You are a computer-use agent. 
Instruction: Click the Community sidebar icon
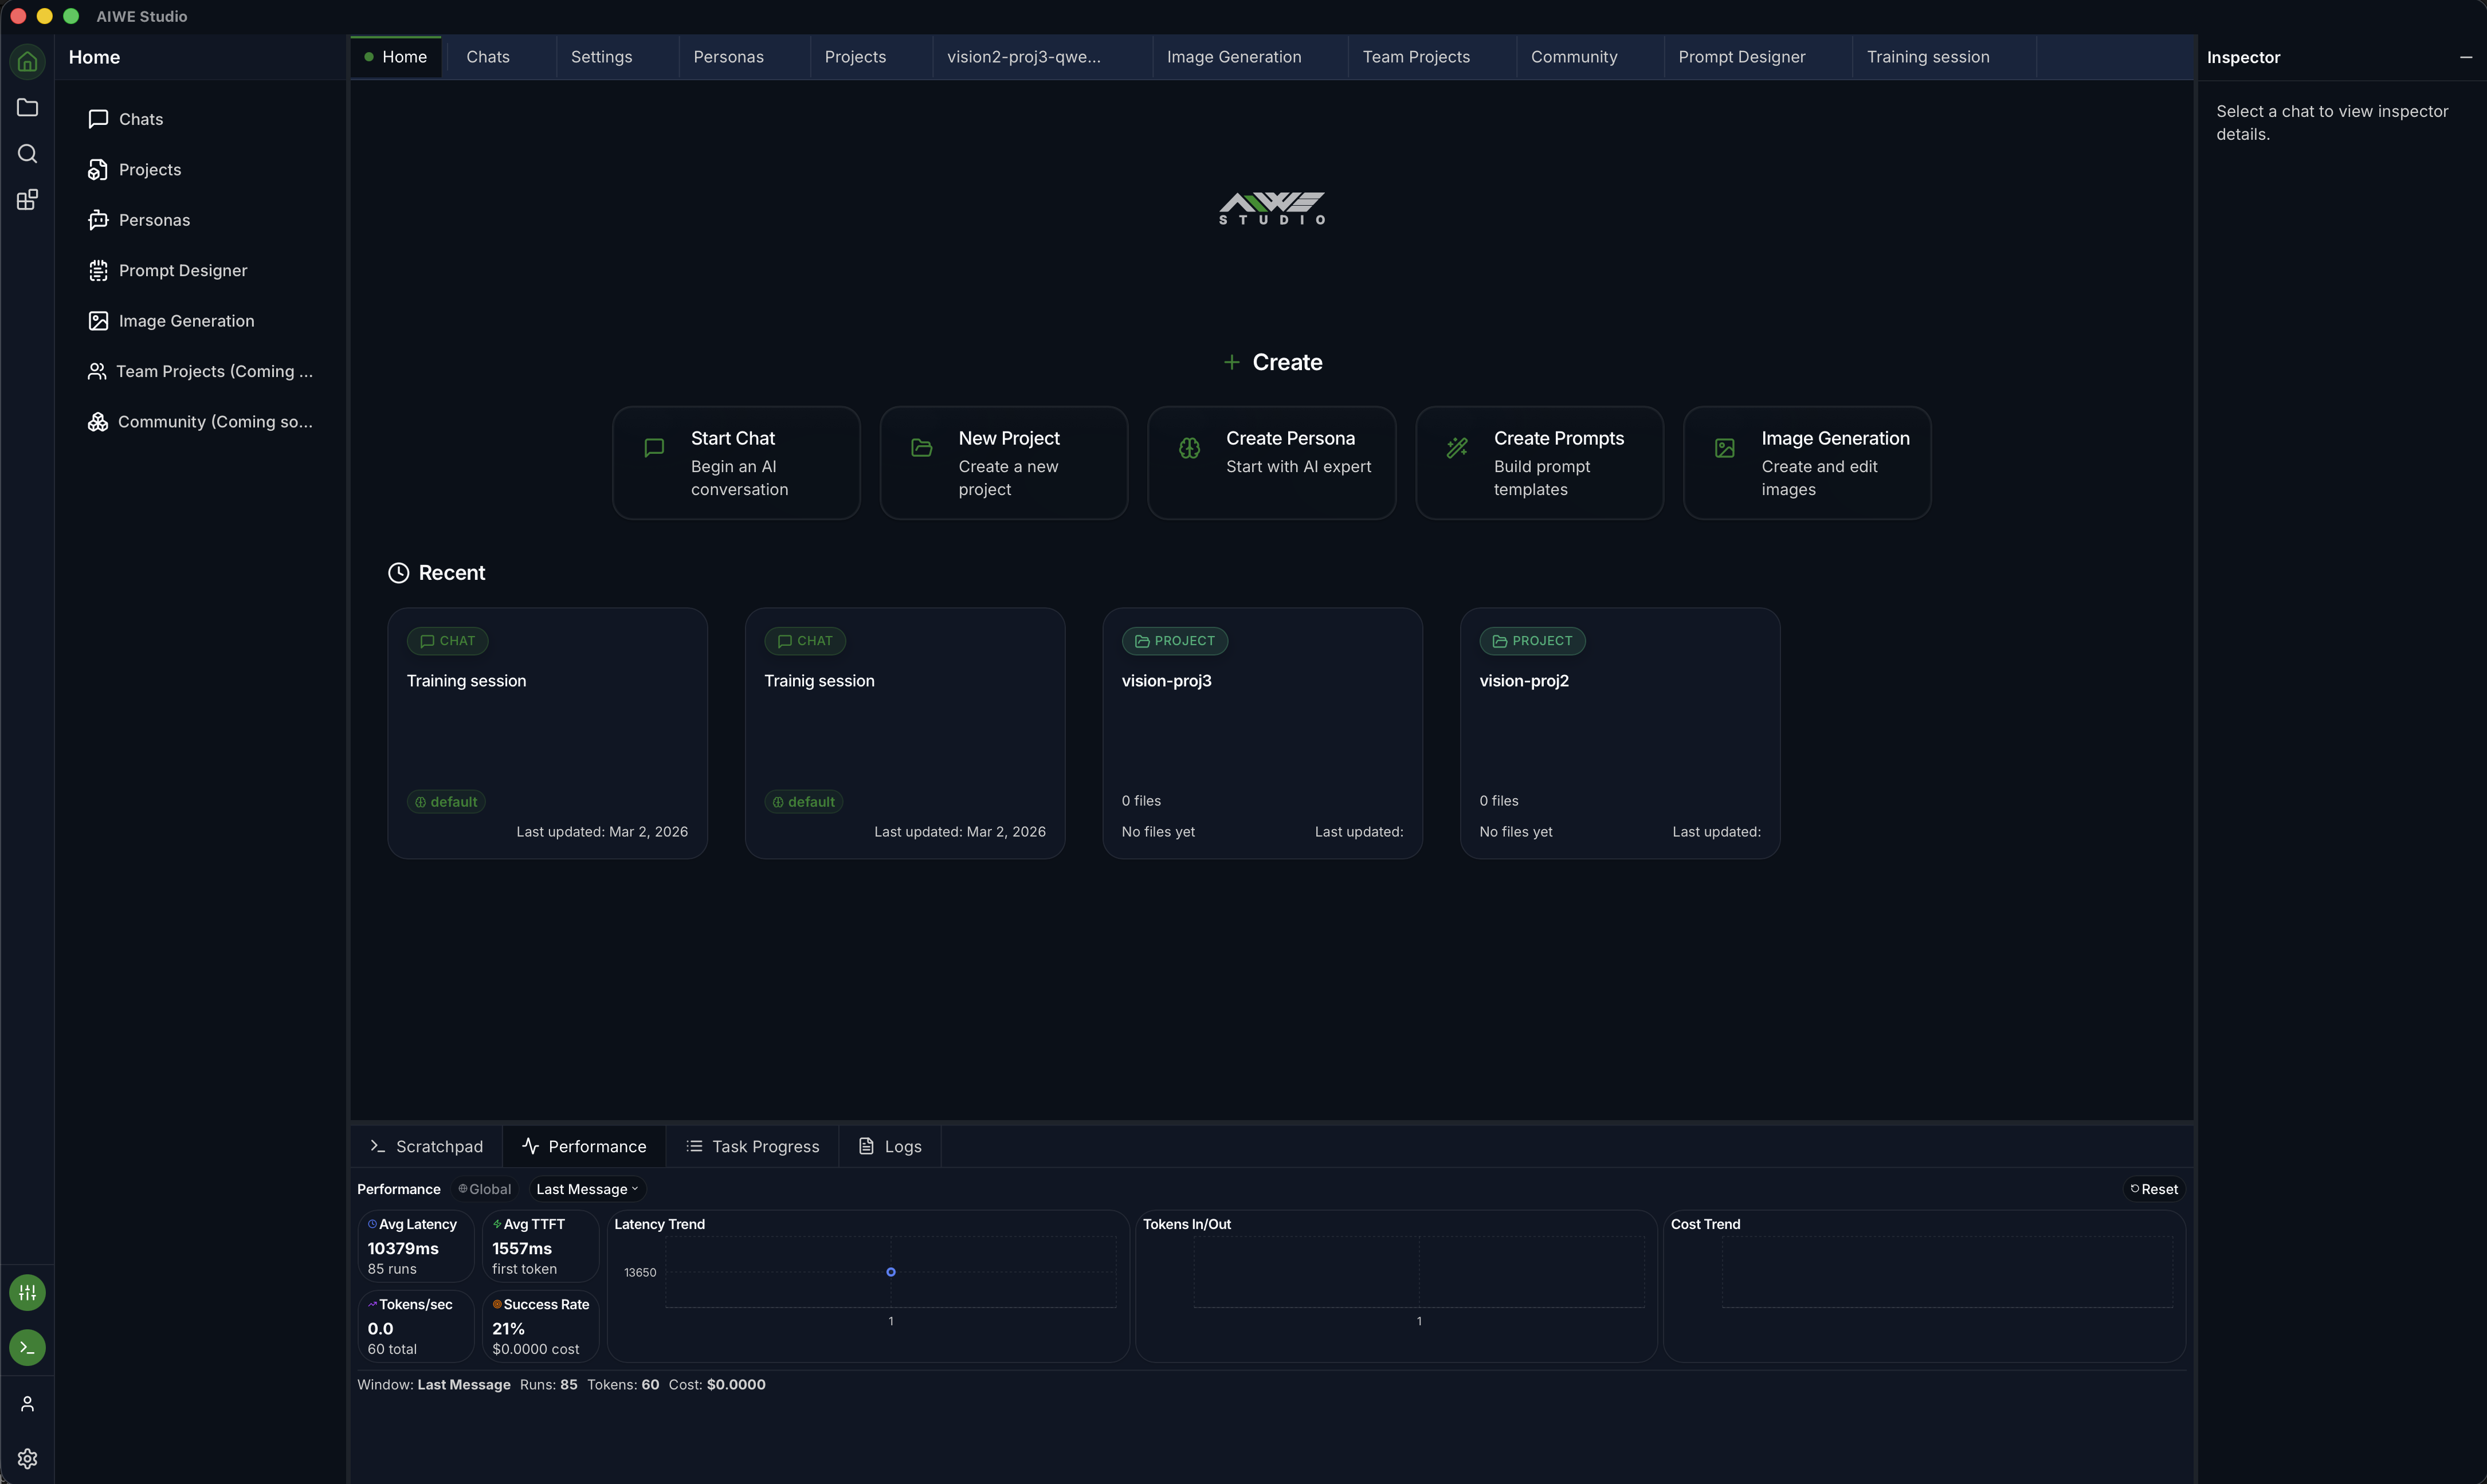[97, 422]
